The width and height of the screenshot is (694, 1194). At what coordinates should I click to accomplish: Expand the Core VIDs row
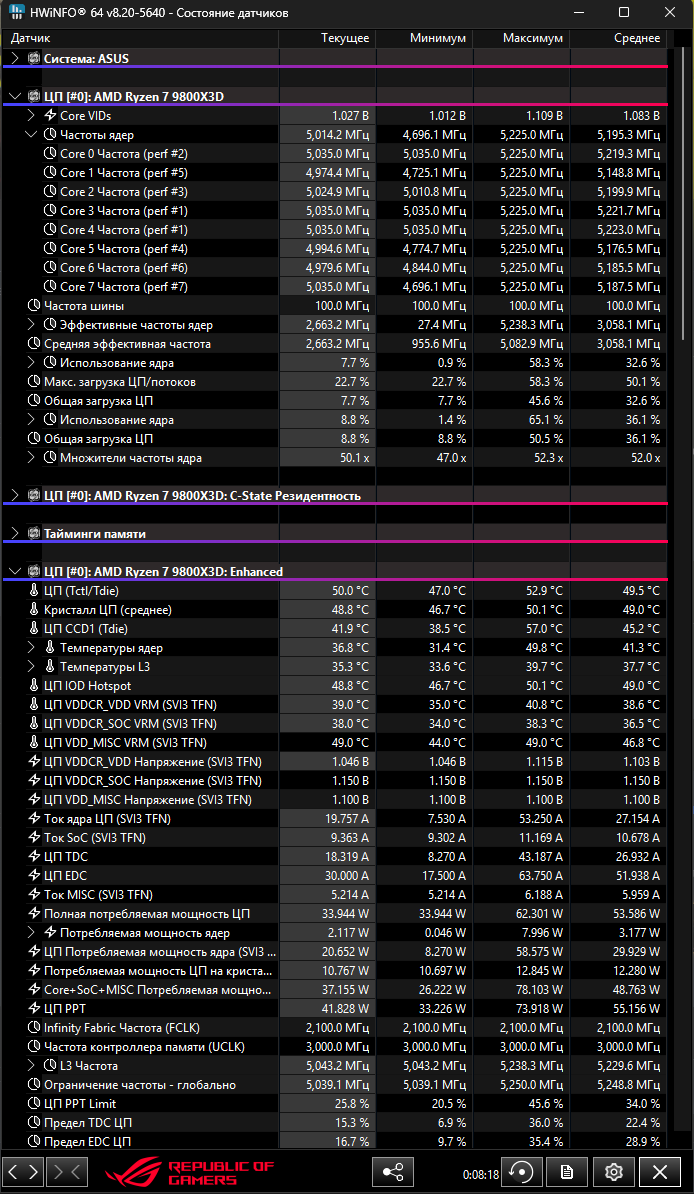(32, 116)
